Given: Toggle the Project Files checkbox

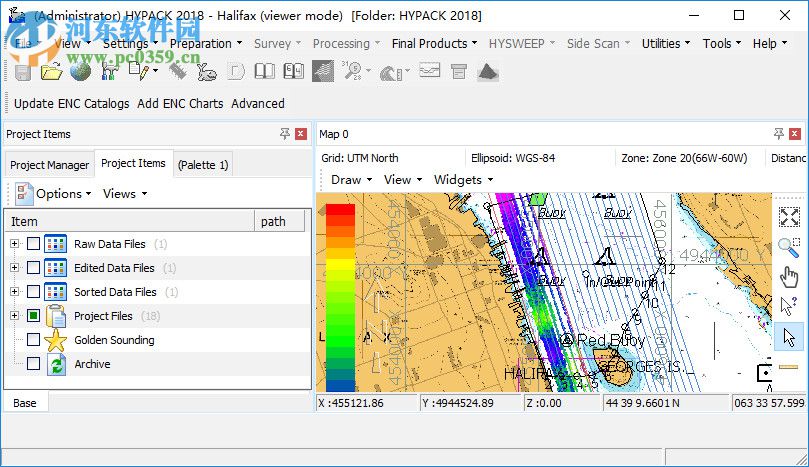Looking at the screenshot, I should click(x=34, y=315).
